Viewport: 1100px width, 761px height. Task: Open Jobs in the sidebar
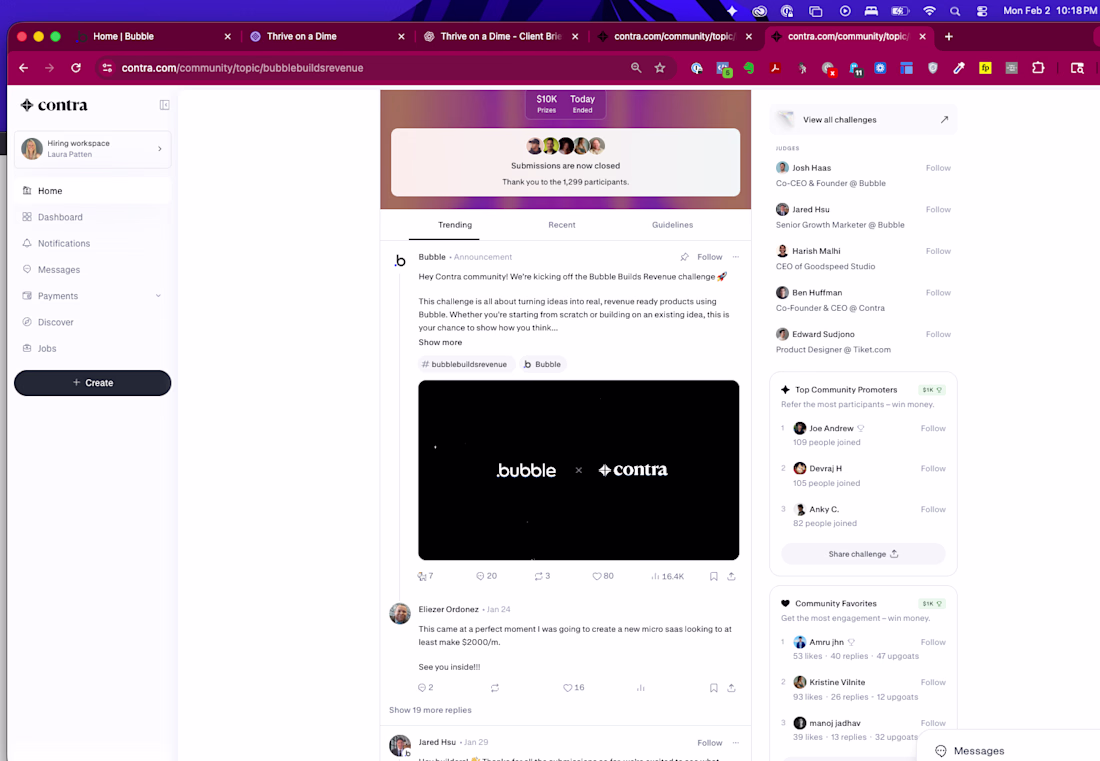(92, 349)
